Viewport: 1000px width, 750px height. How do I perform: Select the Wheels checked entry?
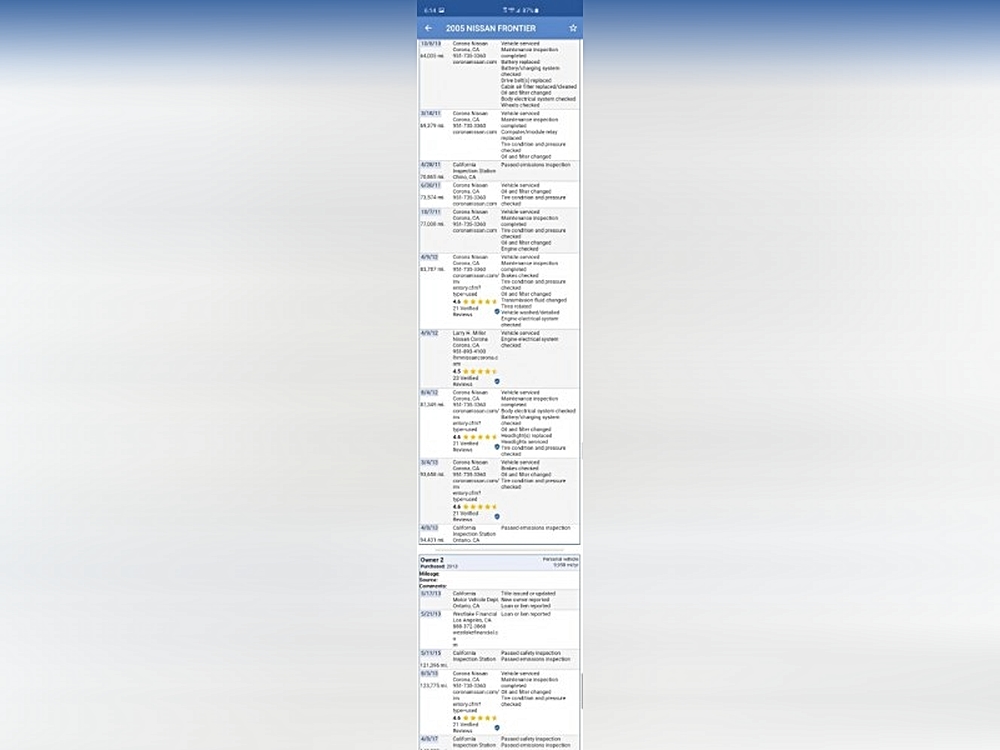click(x=520, y=105)
